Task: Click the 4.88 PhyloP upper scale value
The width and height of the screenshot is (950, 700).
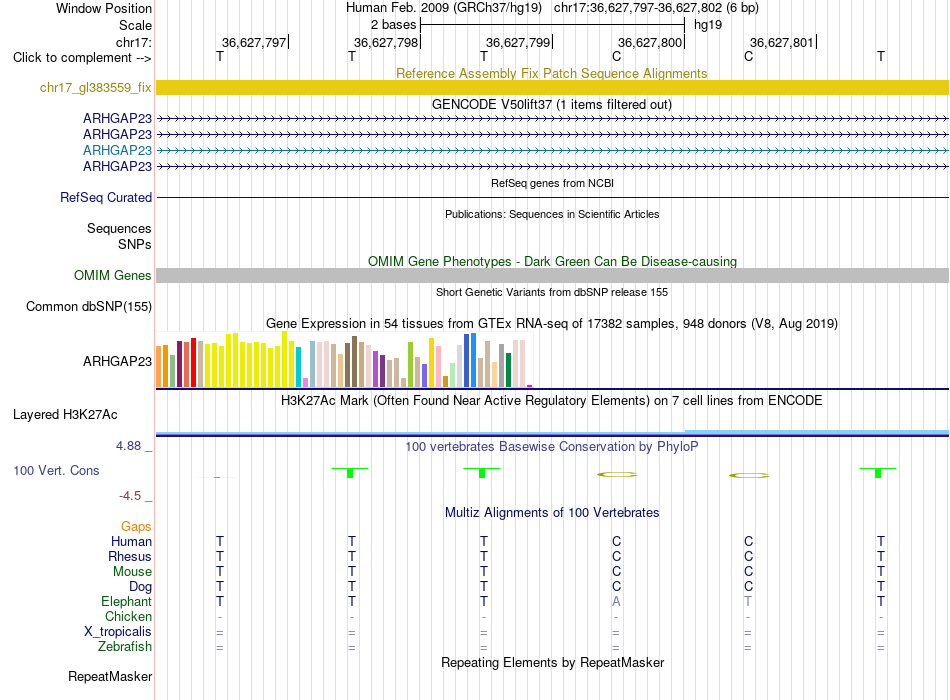Action: pos(128,445)
